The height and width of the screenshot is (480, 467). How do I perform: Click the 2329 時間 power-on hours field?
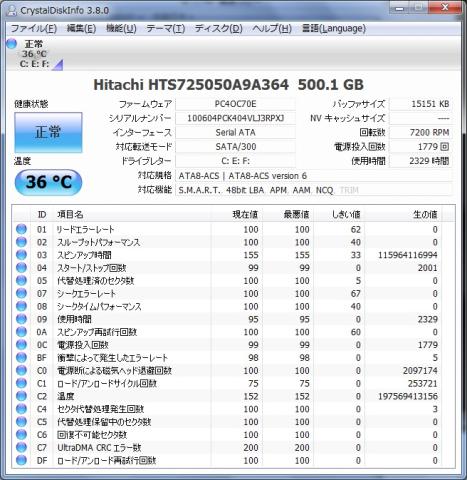coord(421,161)
